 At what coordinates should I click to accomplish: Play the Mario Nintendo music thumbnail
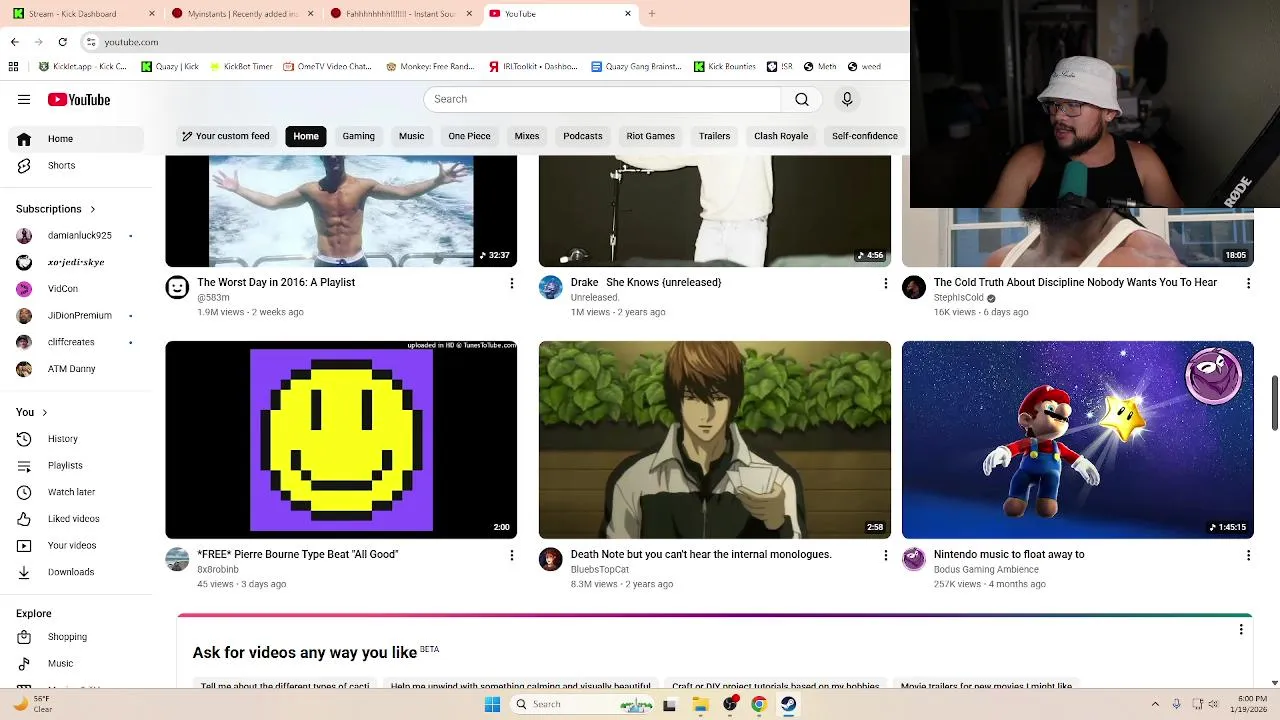pyautogui.click(x=1078, y=440)
